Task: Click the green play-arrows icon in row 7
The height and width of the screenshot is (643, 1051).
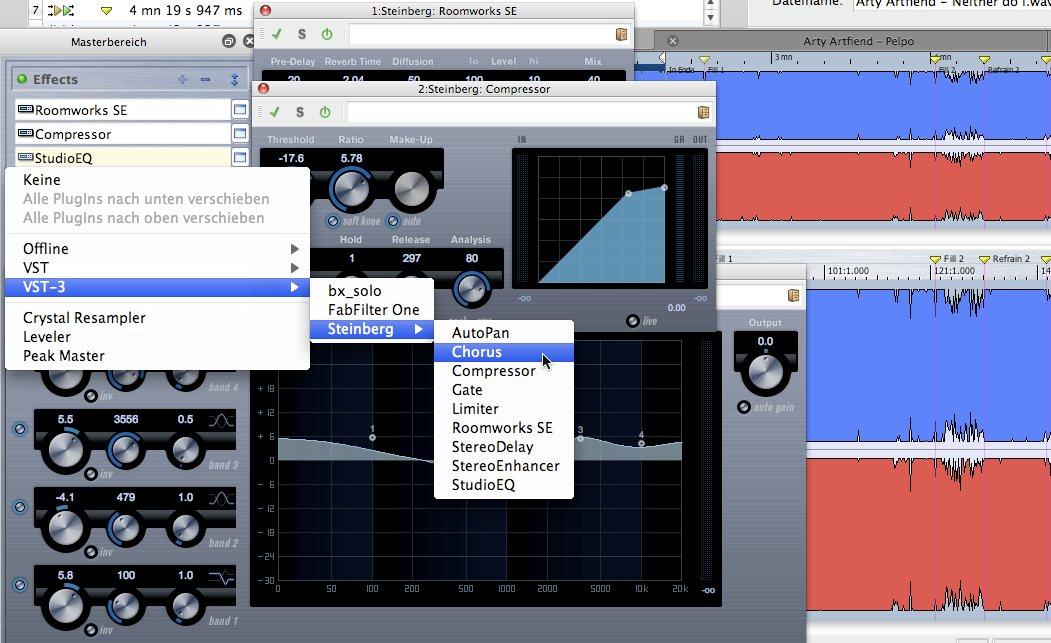Action: [62, 10]
